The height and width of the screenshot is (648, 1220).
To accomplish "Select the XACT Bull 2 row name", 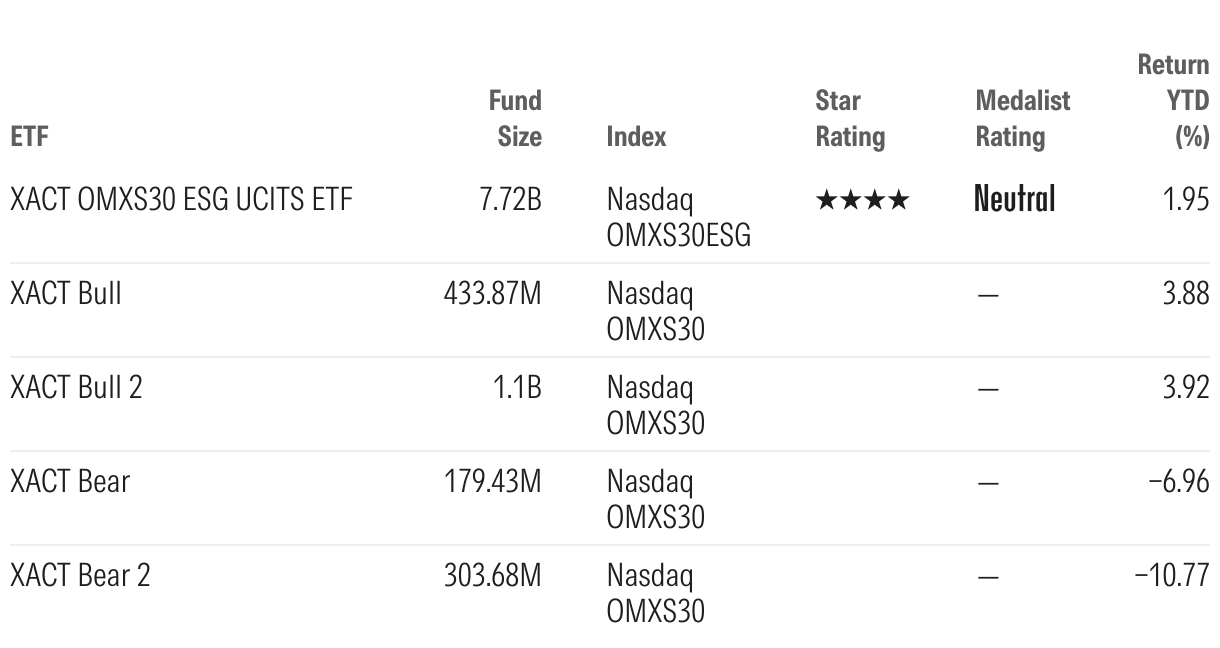I will click(76, 388).
